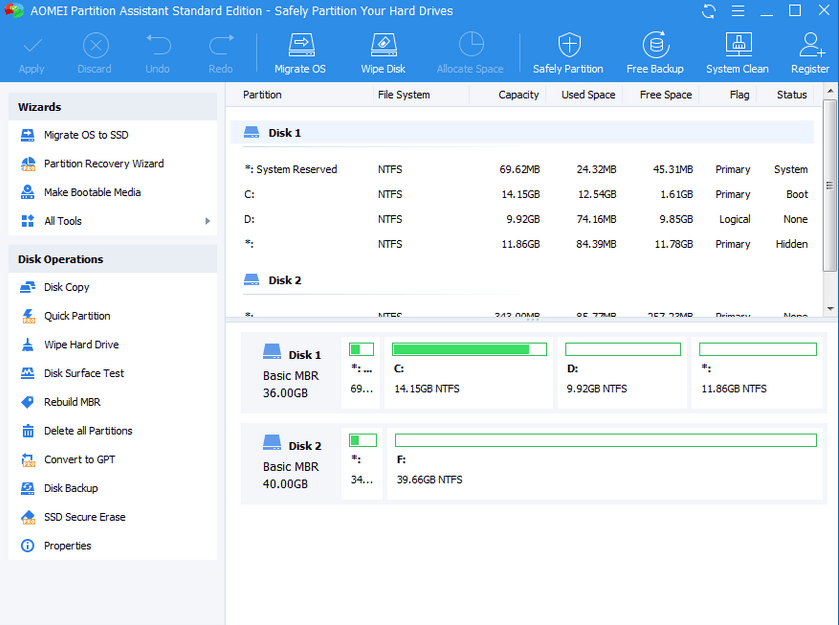This screenshot has height=625, width=839.
Task: Select the hidden 11.86GB partition row
Action: tap(522, 244)
